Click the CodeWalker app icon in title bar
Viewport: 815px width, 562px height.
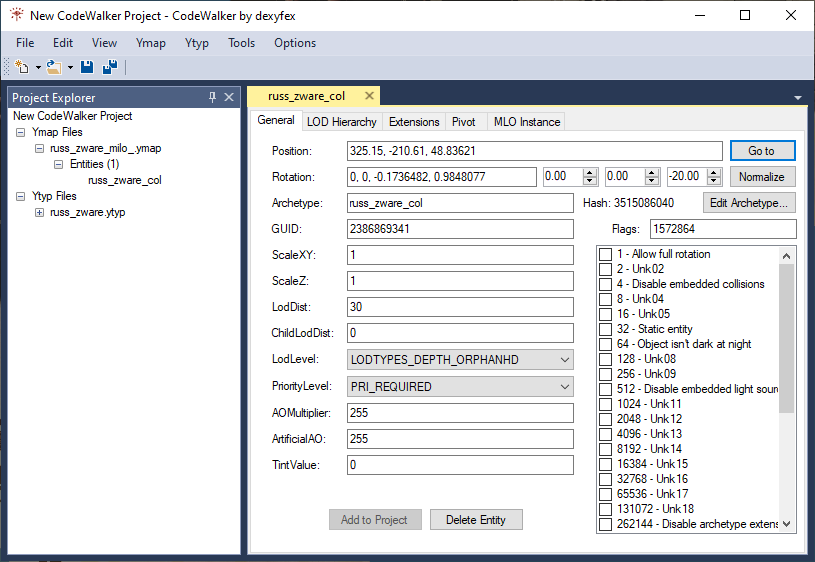tap(17, 15)
